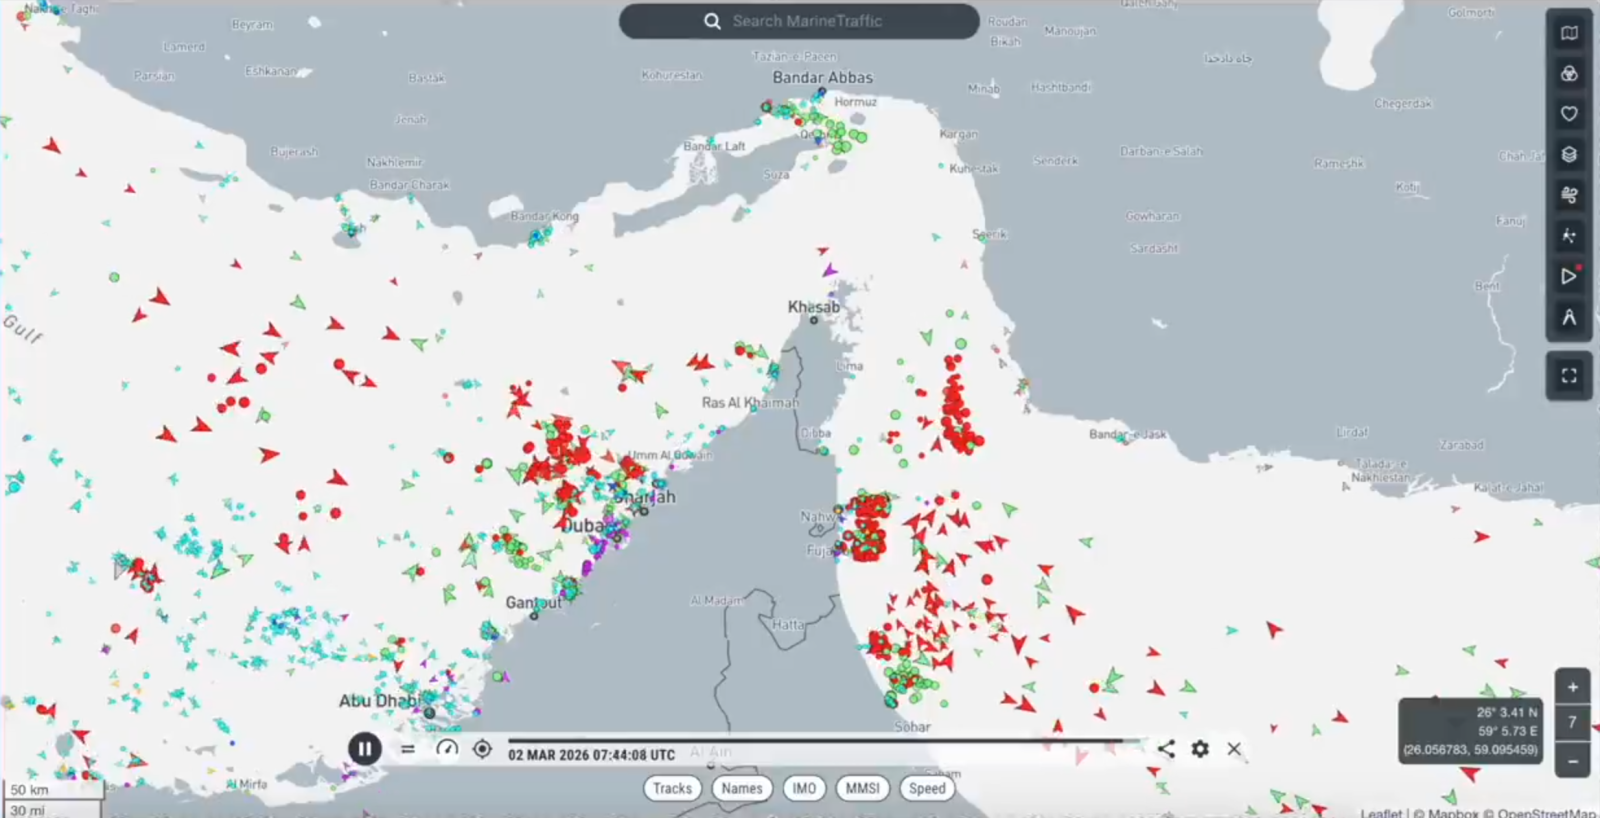Show the wind weather overlay icon
Screen dimensions: 1600x818
(1569, 195)
